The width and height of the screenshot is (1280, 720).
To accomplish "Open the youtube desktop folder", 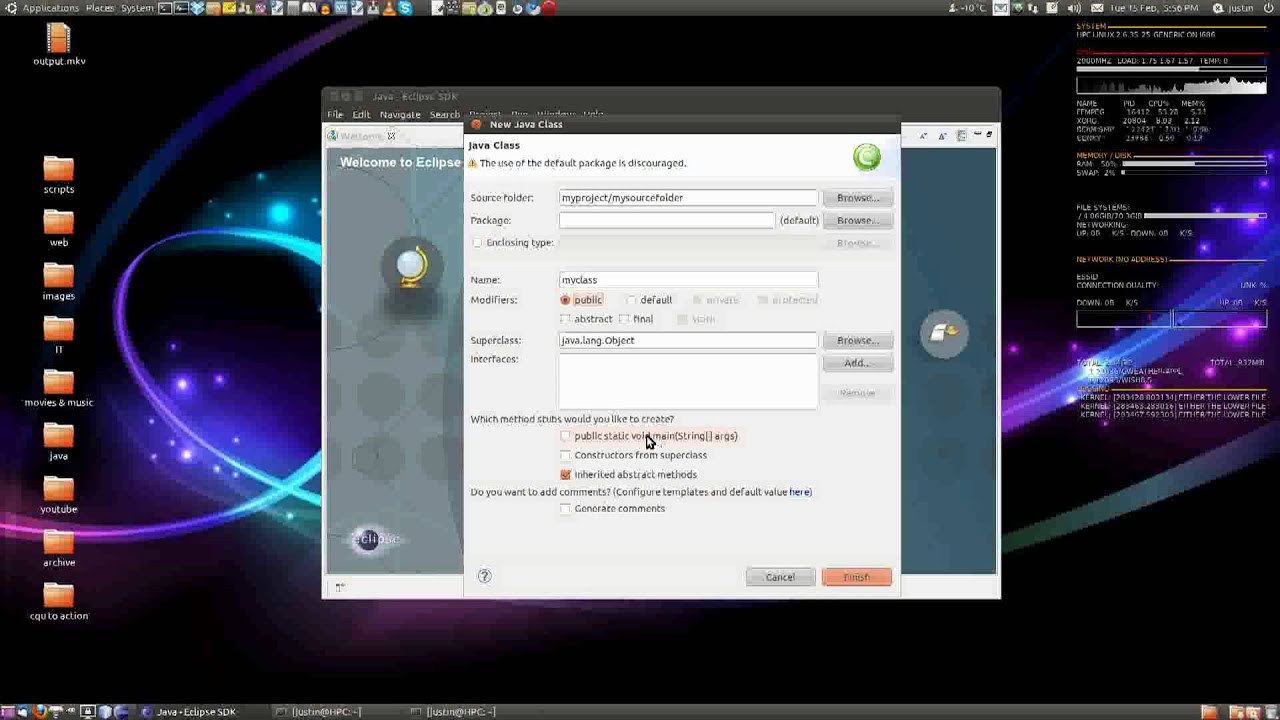I will tap(59, 491).
